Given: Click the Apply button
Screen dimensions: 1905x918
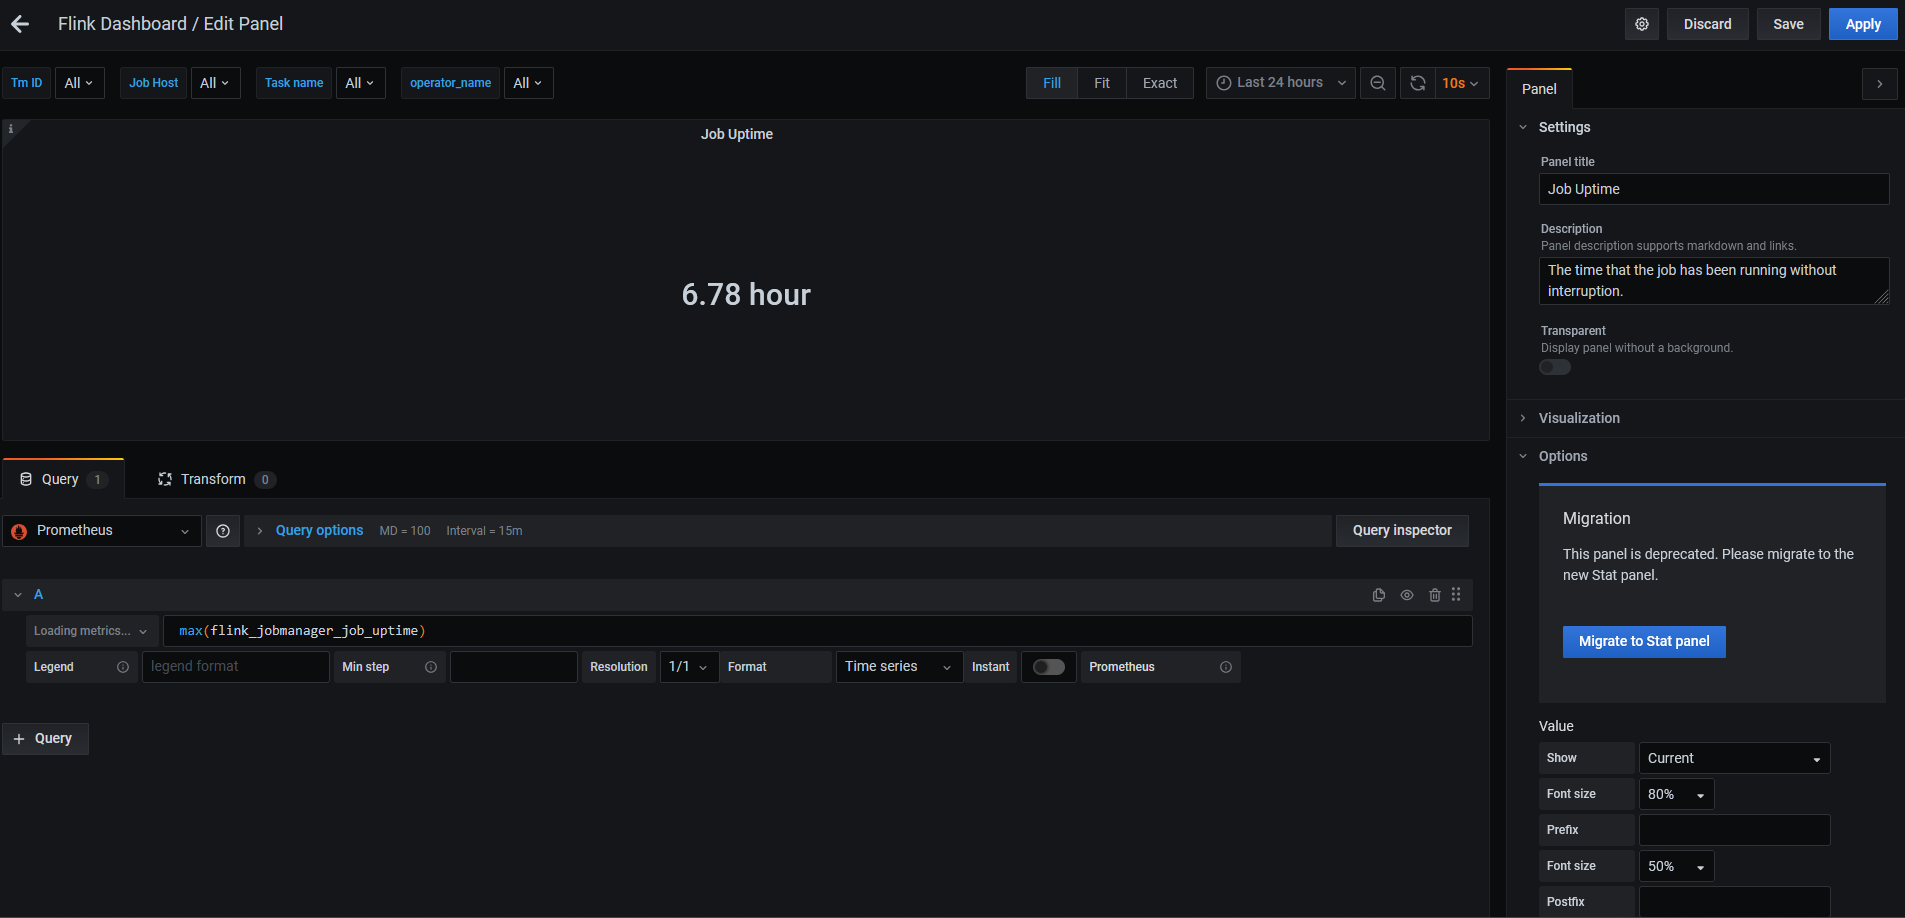Looking at the screenshot, I should click(1863, 24).
